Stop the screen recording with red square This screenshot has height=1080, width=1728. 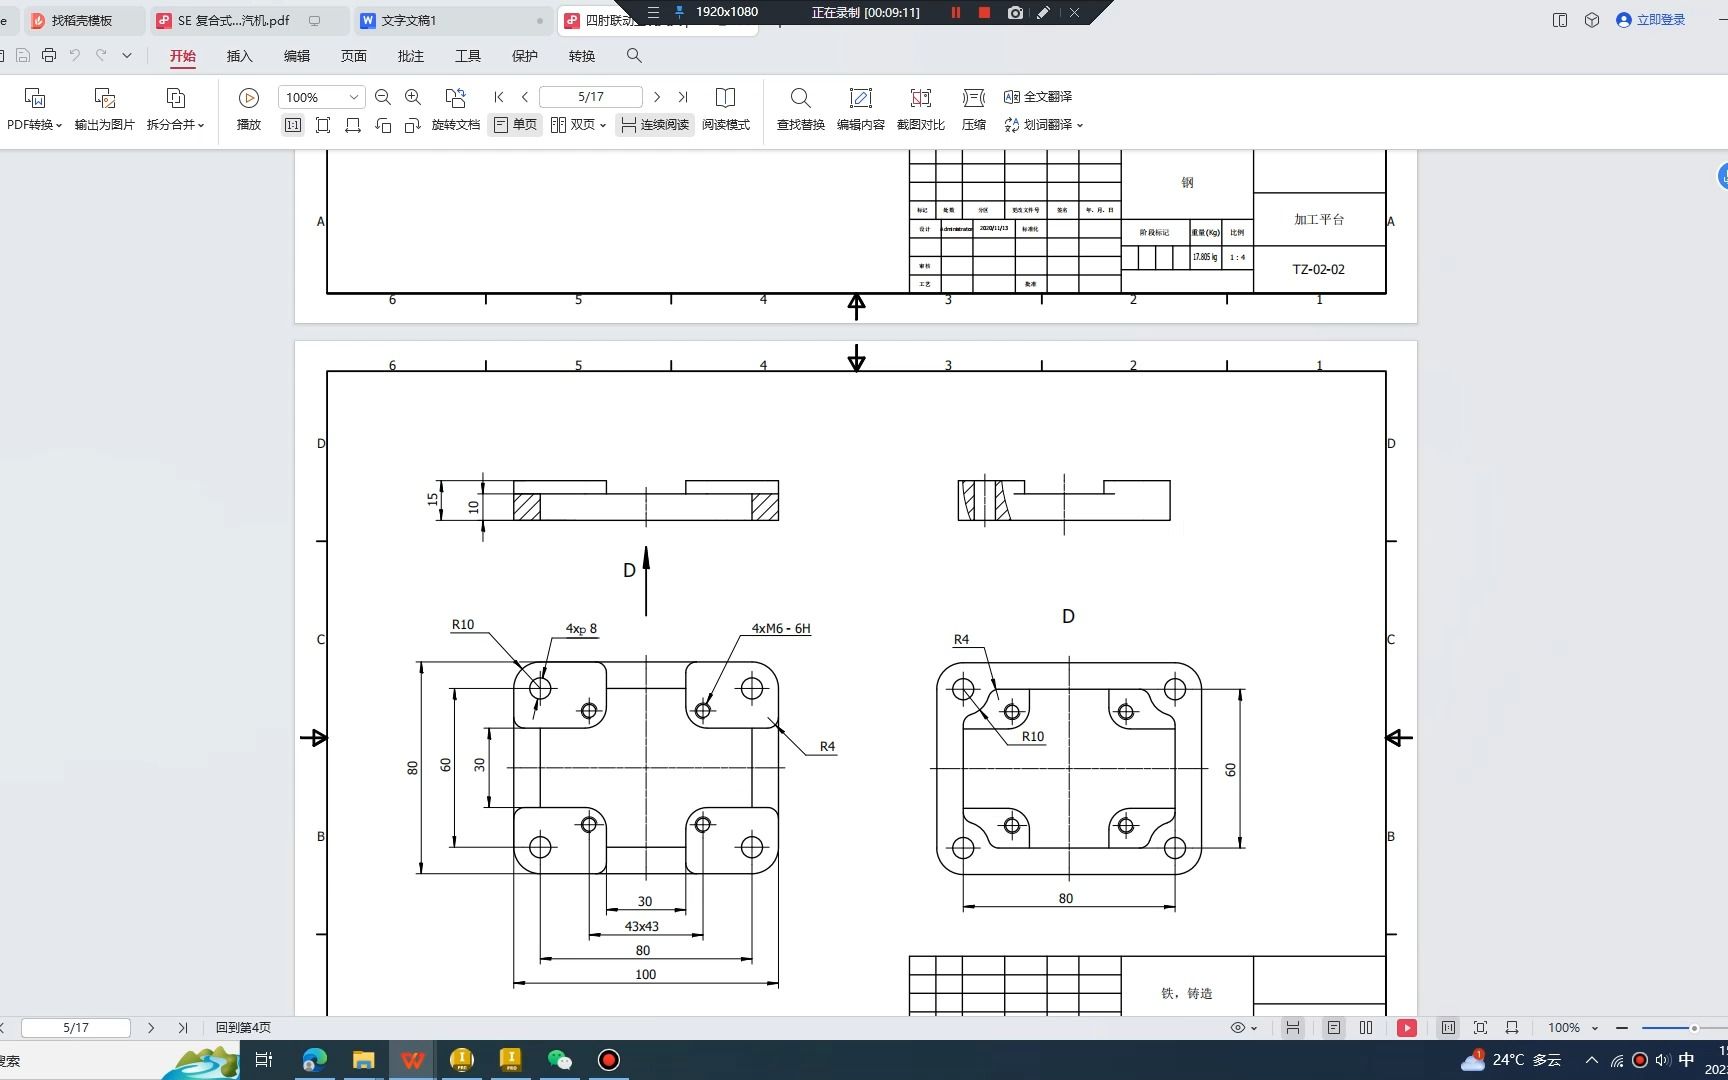click(x=984, y=12)
